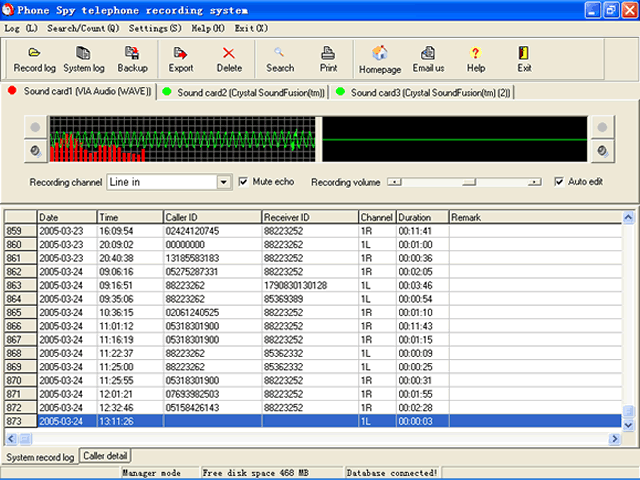The height and width of the screenshot is (480, 640).
Task: Click the horizontal scroll left arrow
Action: pos(11,439)
